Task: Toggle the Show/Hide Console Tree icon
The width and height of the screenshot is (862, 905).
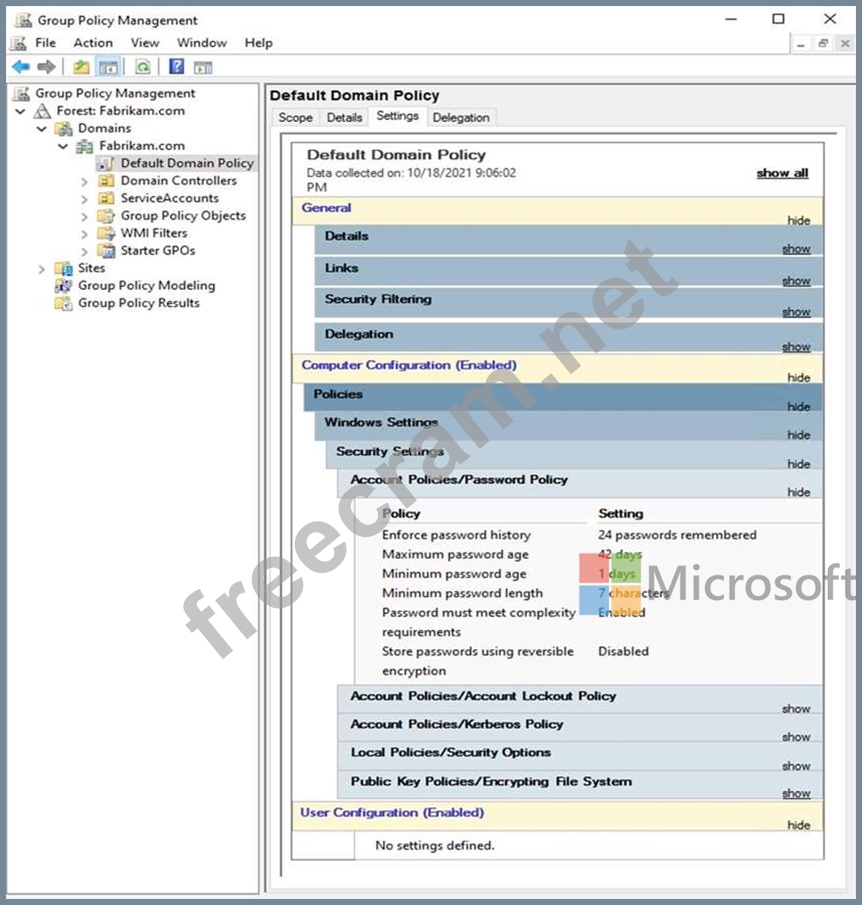Action: (108, 67)
